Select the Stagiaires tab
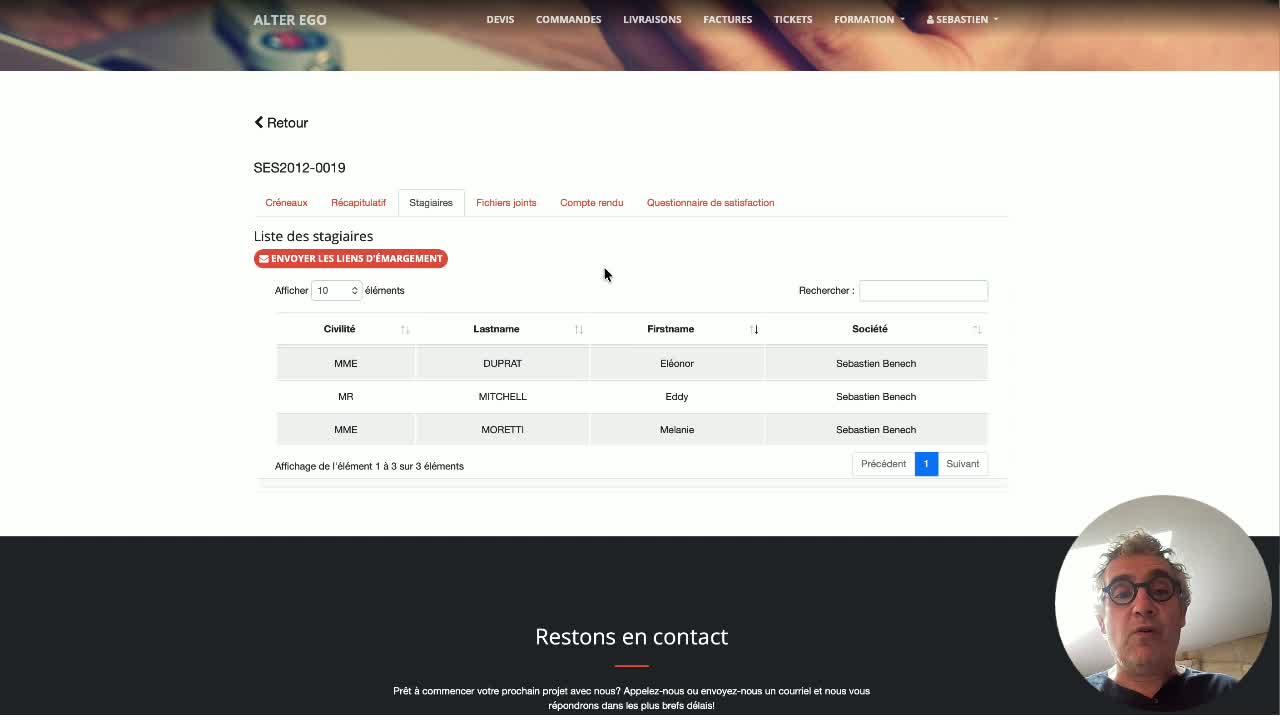The width and height of the screenshot is (1280, 720). pyautogui.click(x=431, y=202)
